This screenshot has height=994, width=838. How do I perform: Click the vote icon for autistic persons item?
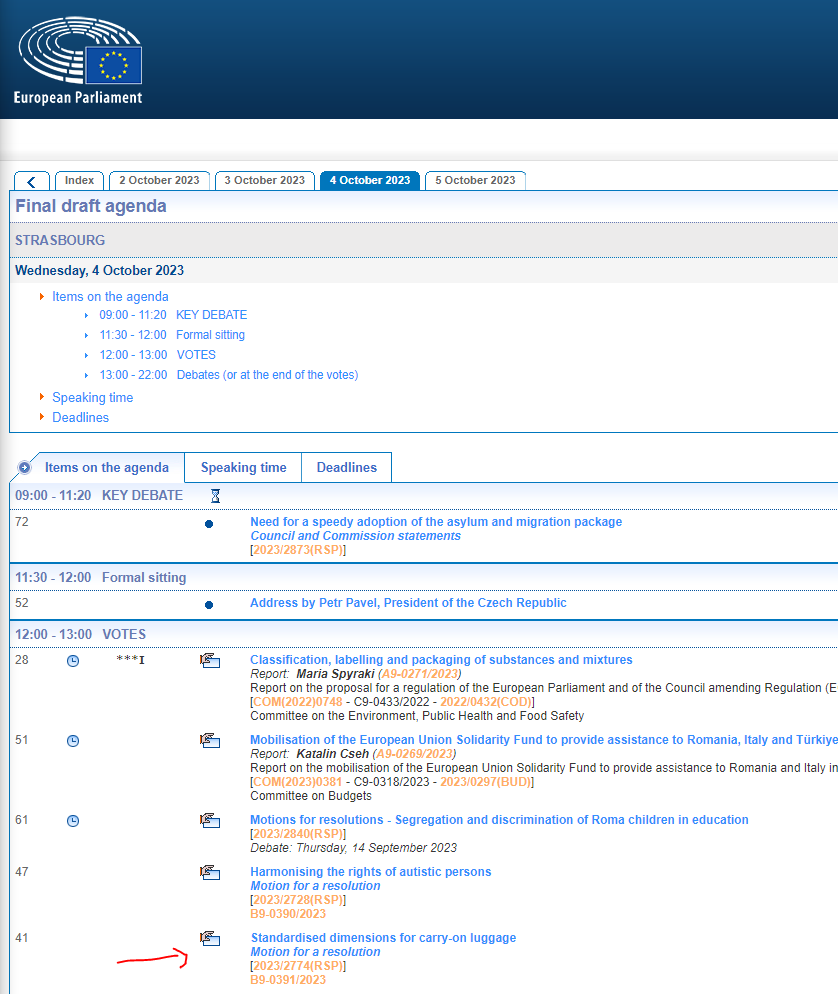210,872
